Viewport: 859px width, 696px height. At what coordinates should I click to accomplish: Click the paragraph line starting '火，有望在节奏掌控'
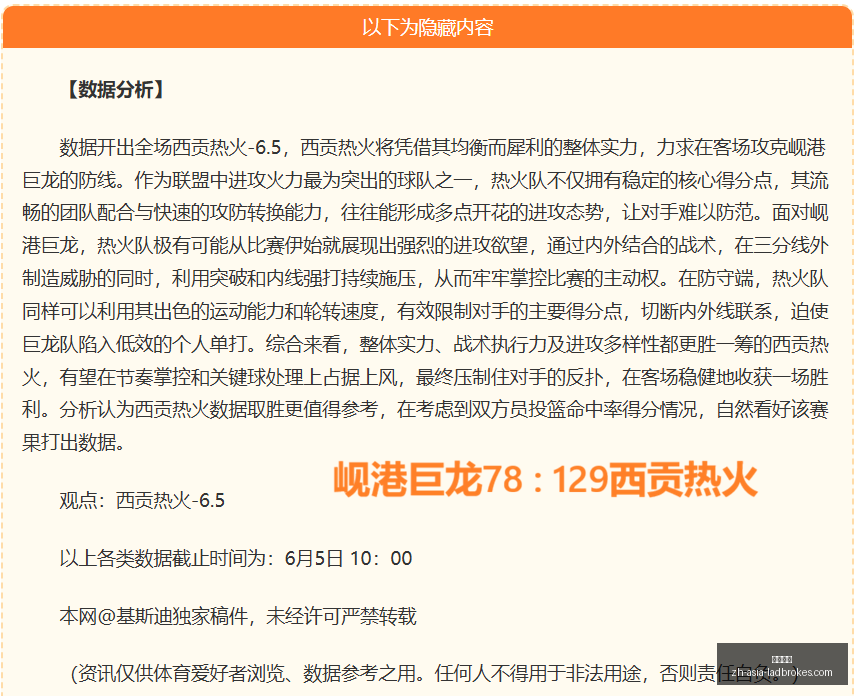pyautogui.click(x=425, y=377)
